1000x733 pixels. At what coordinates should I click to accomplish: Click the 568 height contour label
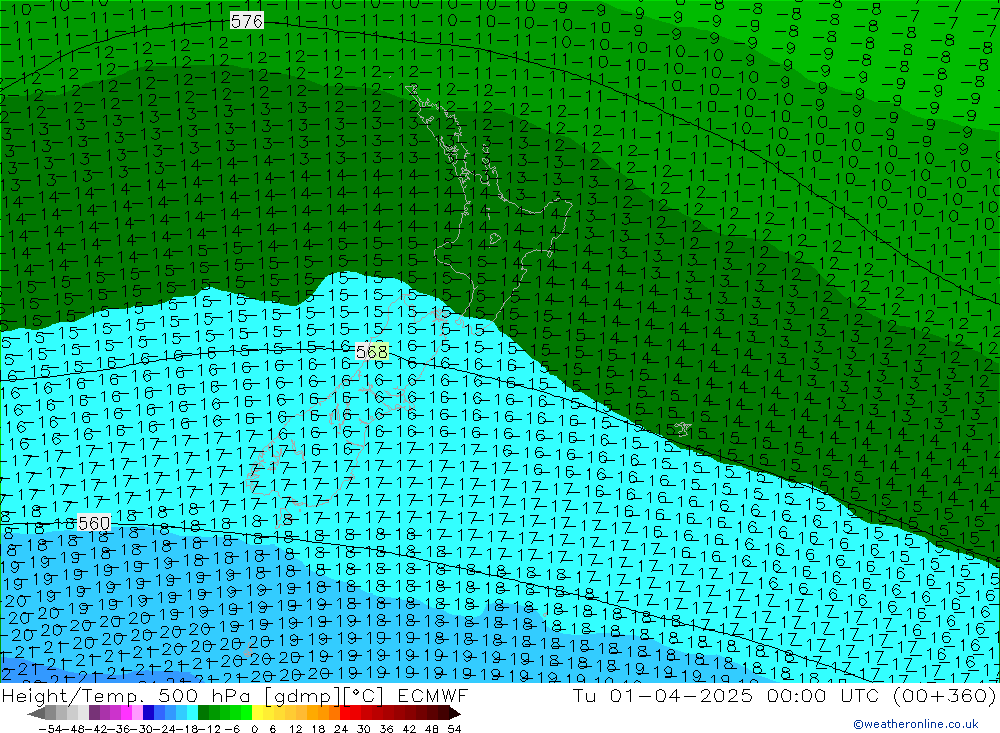[x=371, y=352]
